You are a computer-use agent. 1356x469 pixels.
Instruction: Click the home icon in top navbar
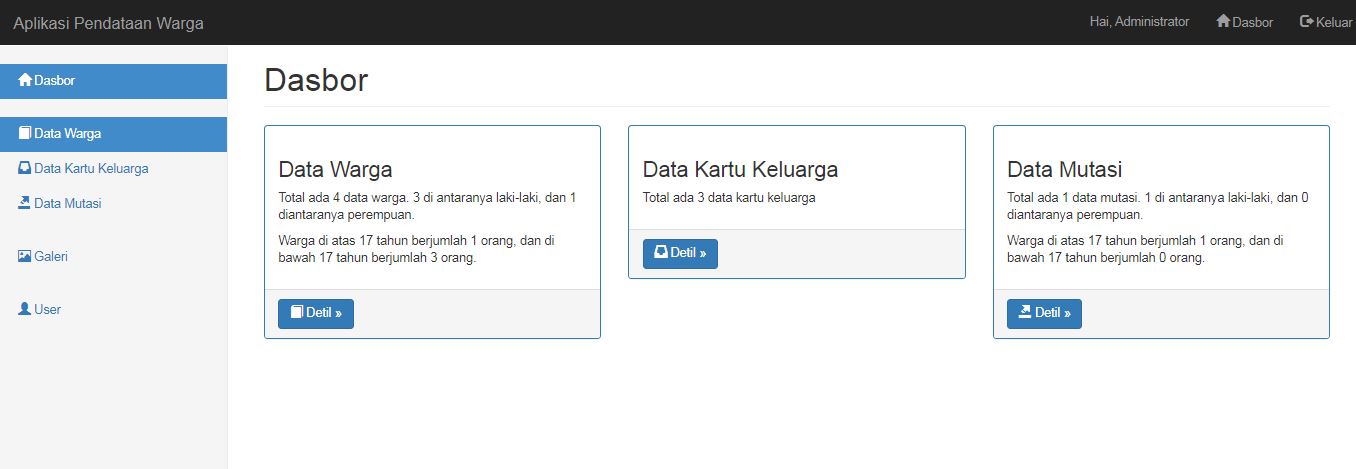(x=1223, y=21)
